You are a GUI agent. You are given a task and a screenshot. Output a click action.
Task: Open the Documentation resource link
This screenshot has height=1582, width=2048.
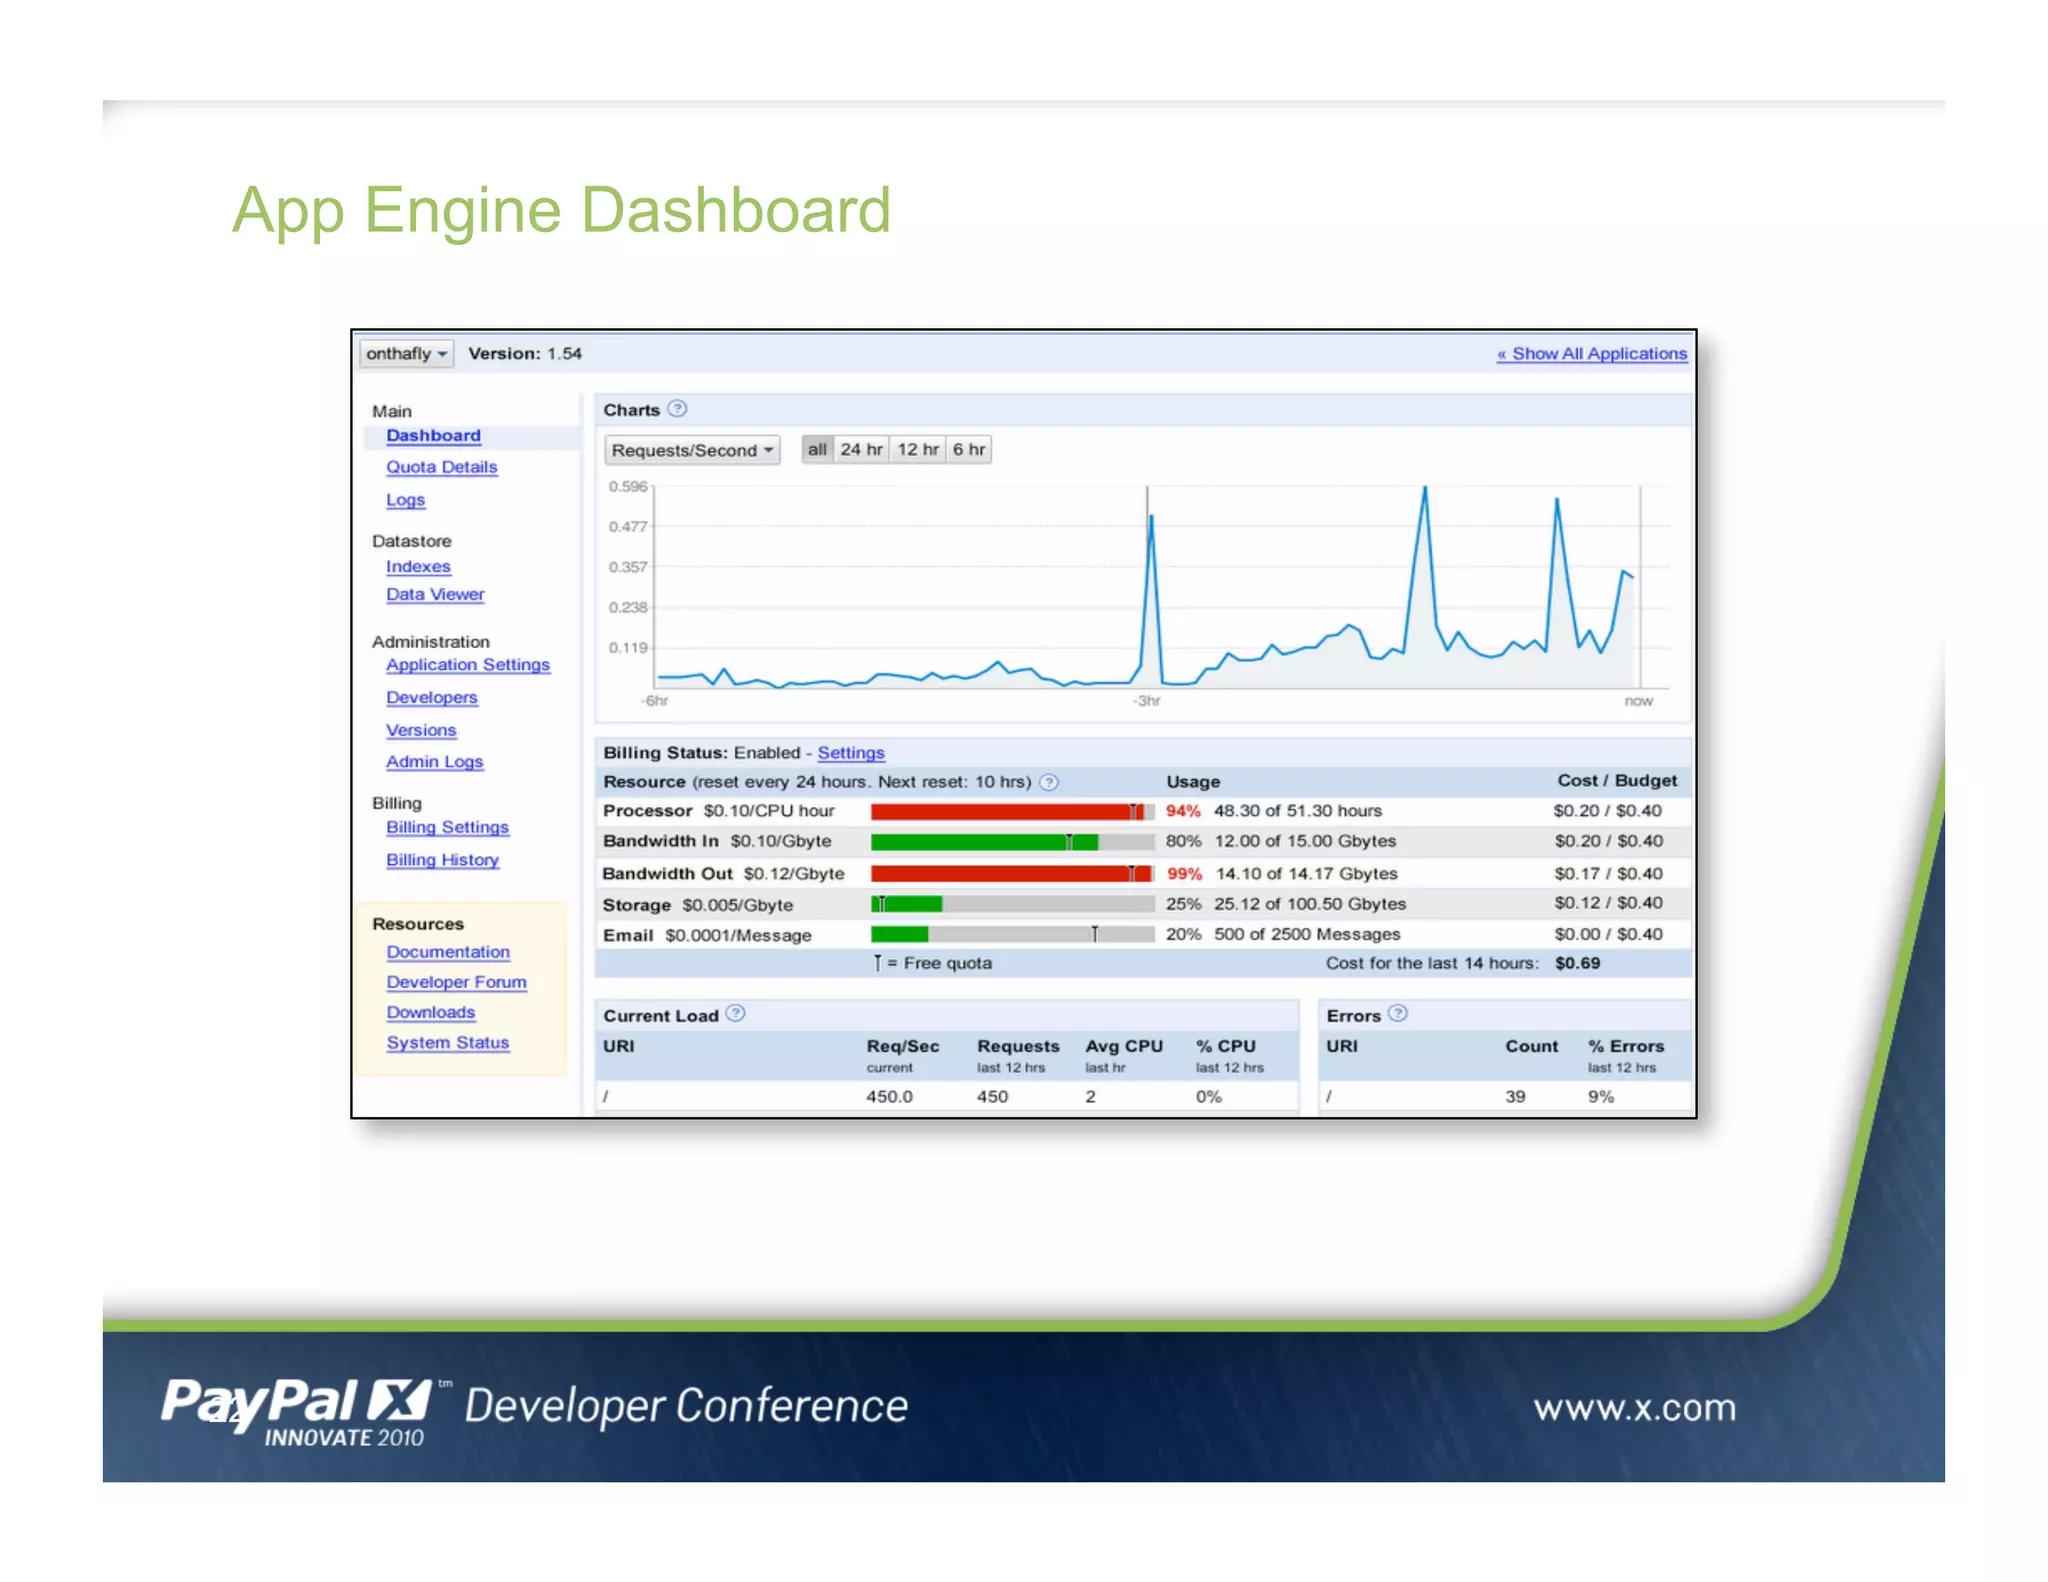click(x=448, y=952)
